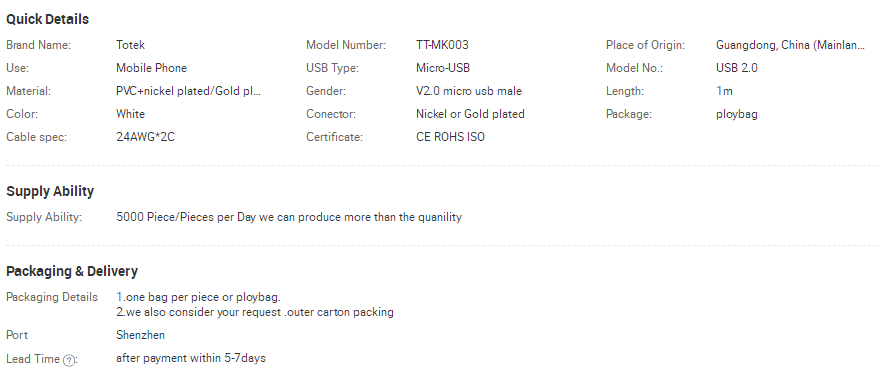Viewport: 879px width, 386px height.
Task: Click the Lead Time help question-mark icon
Action: click(68, 361)
